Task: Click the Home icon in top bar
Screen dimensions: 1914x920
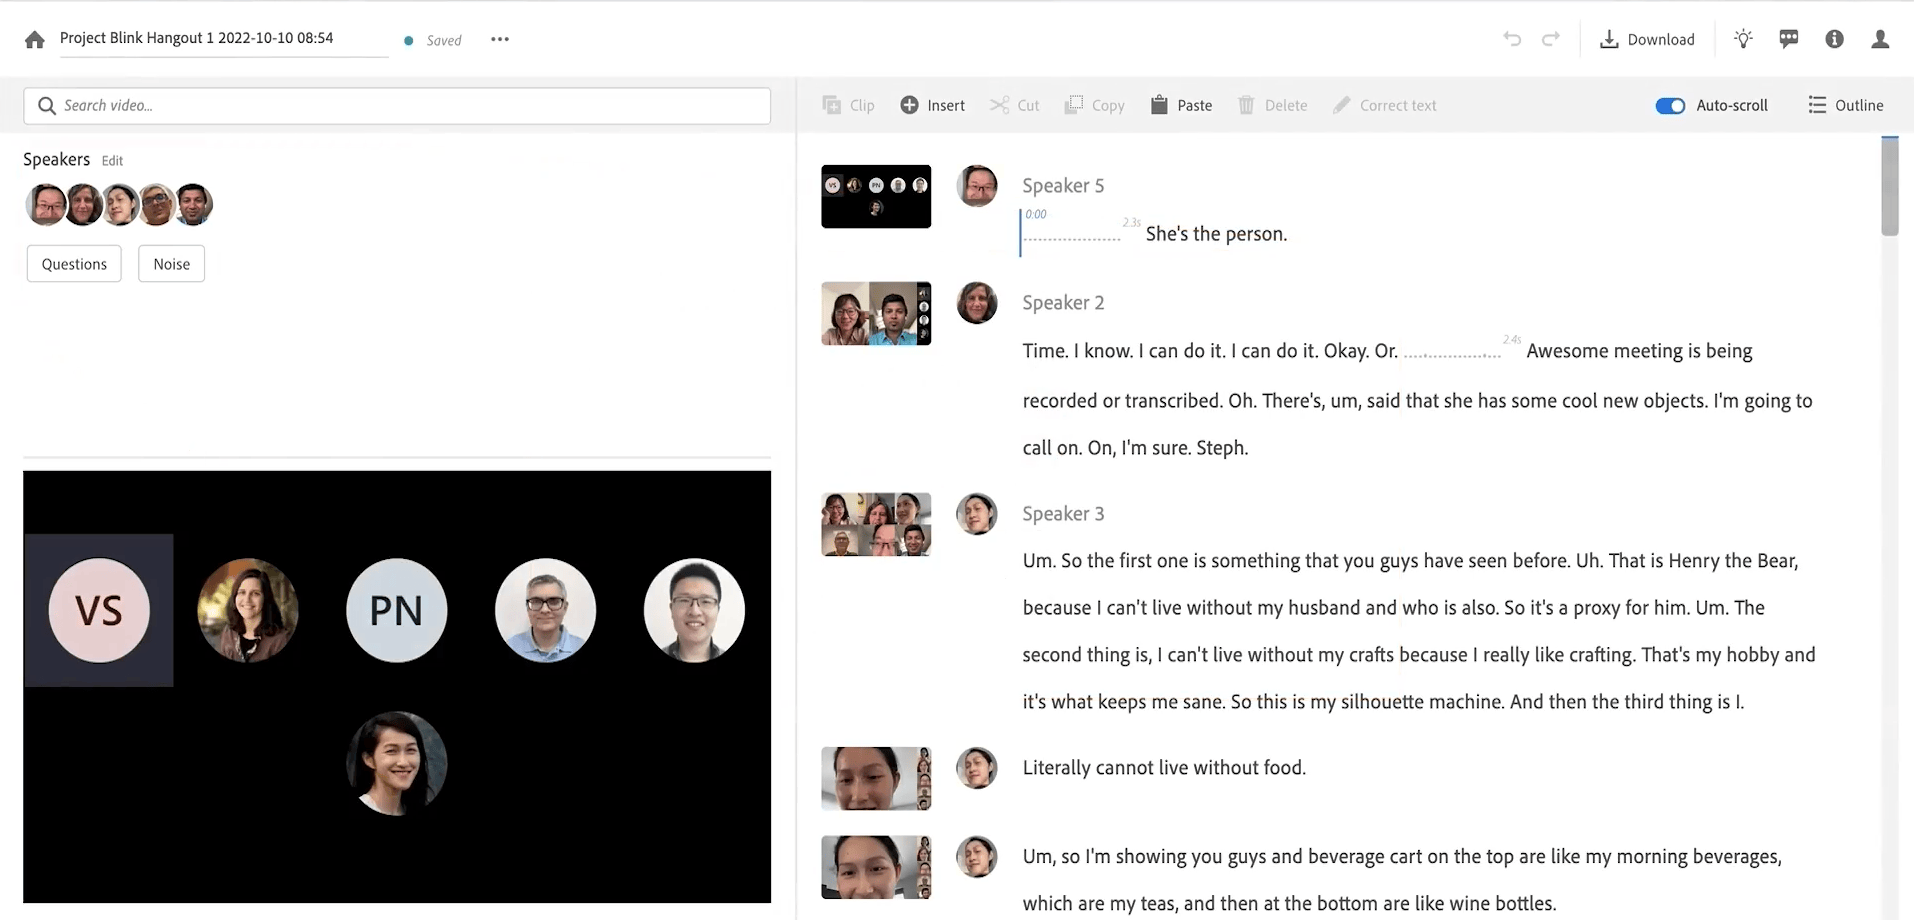Action: [x=33, y=39]
